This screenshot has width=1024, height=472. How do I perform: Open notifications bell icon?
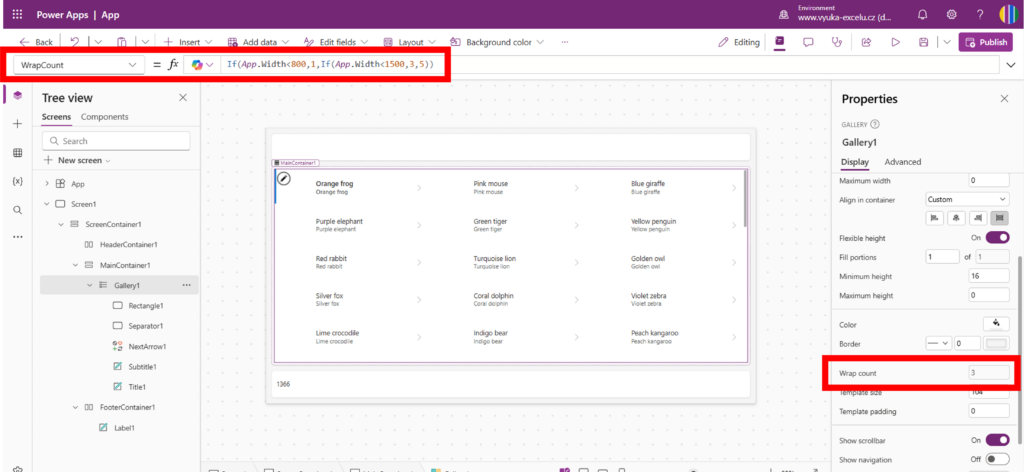923,14
